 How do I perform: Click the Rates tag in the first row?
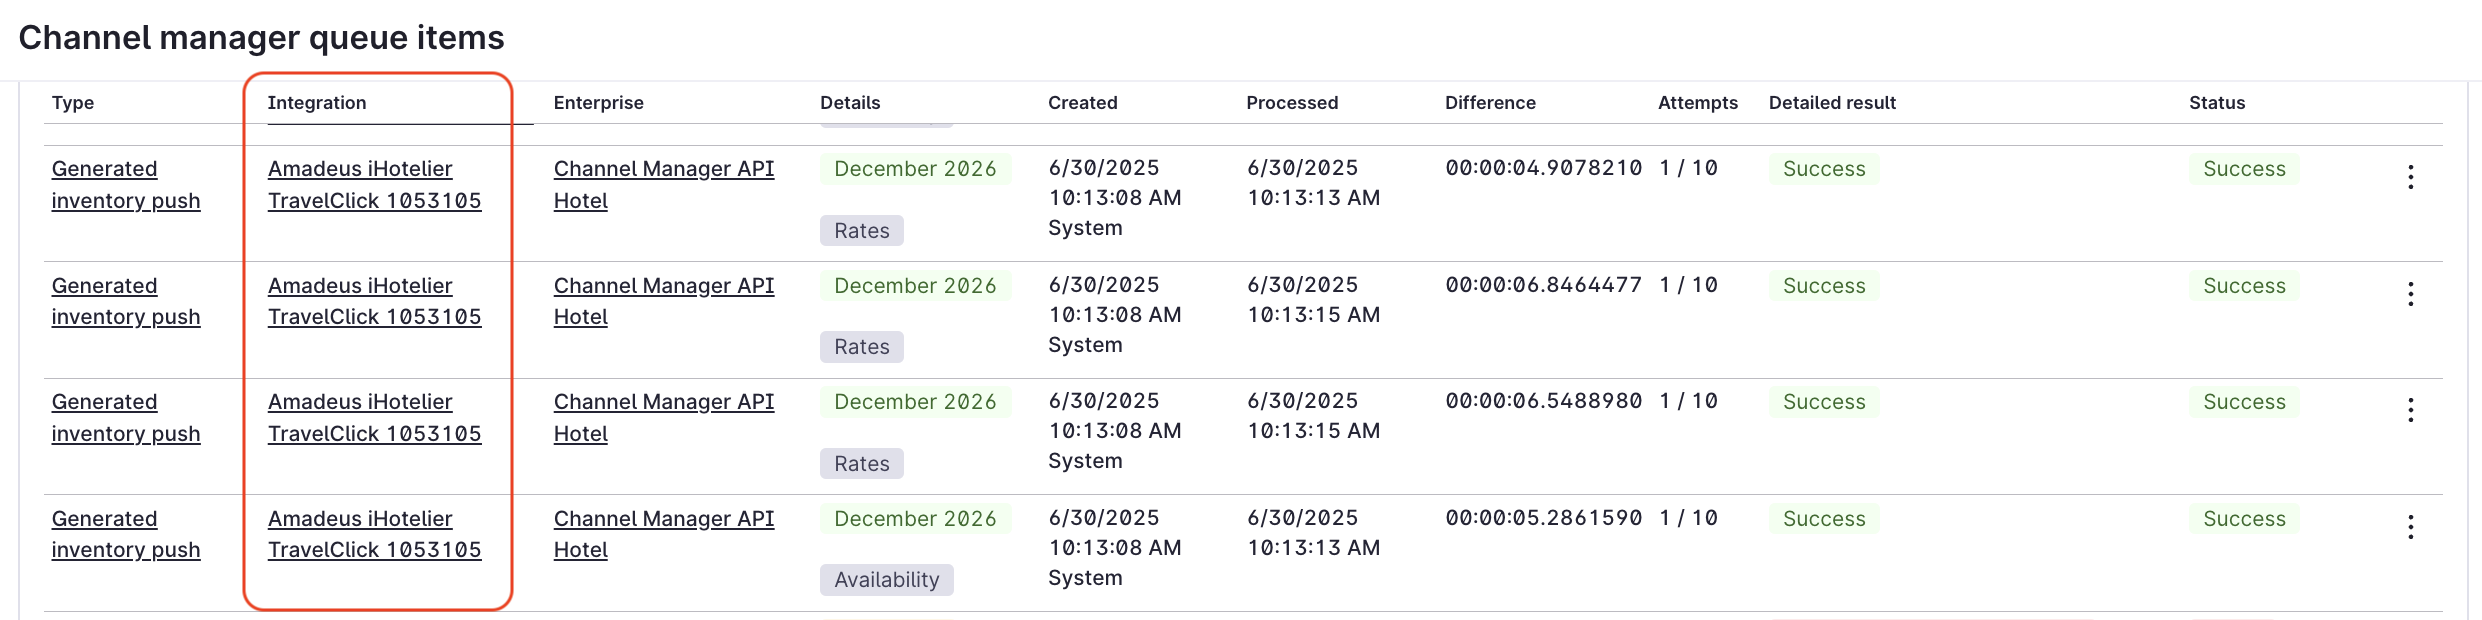pos(861,231)
